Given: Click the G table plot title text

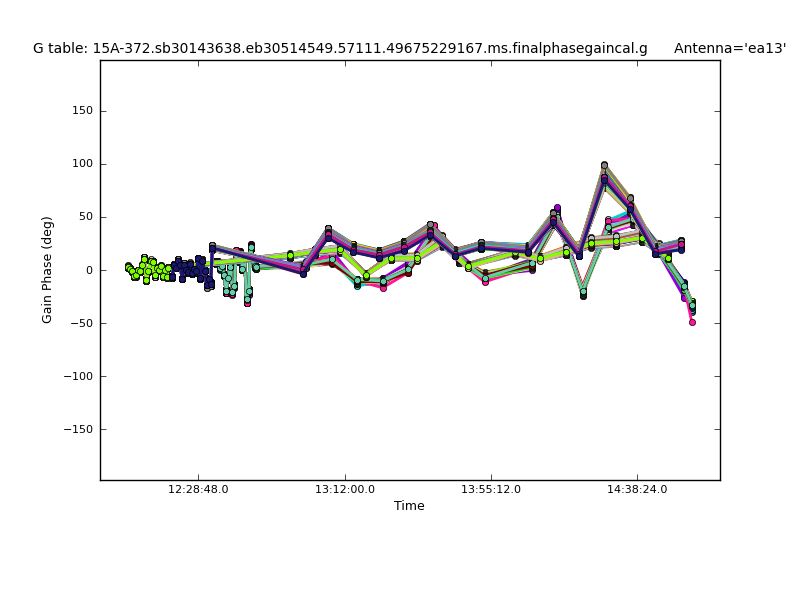Looking at the screenshot, I should tap(340, 48).
